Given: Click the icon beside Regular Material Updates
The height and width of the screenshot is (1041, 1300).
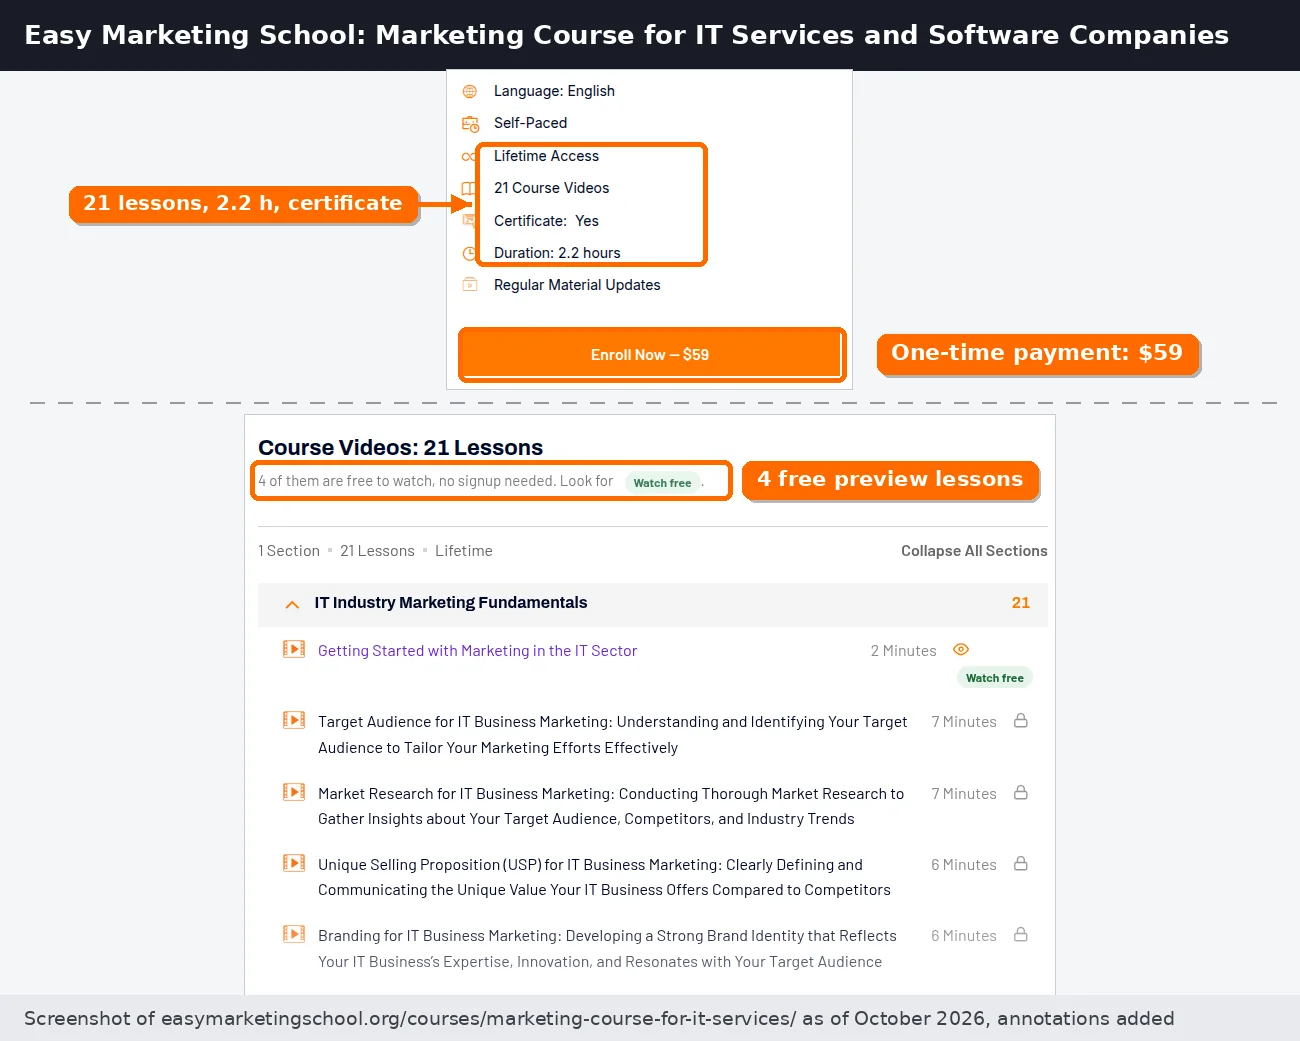Looking at the screenshot, I should (470, 285).
